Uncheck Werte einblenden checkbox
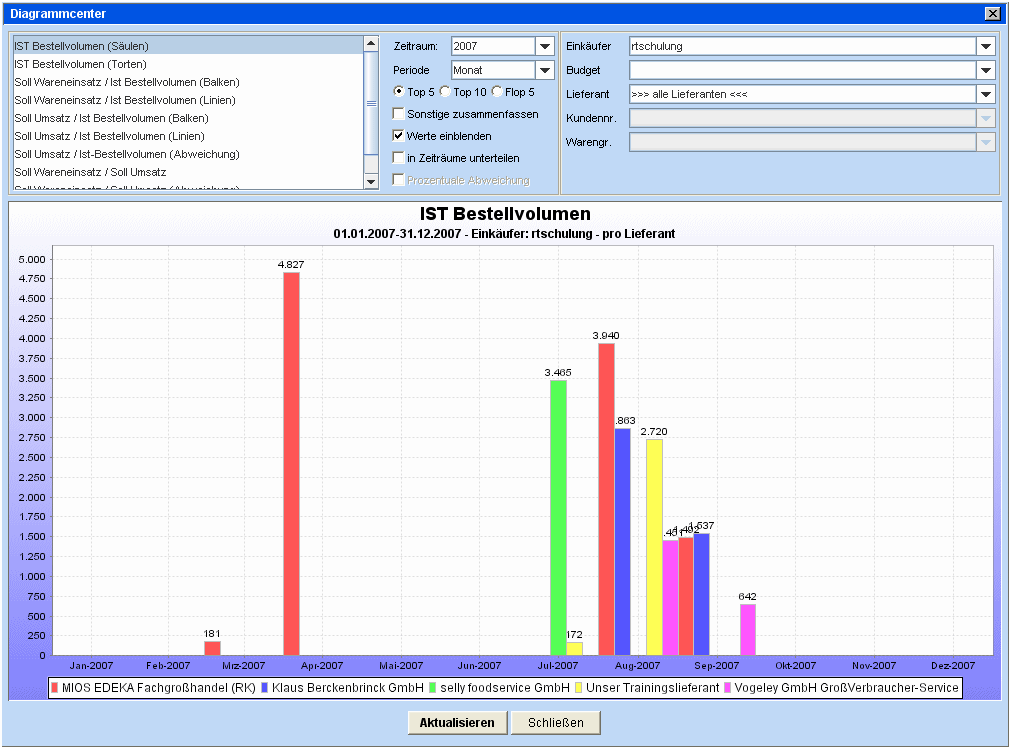The image size is (1009, 747). tap(399, 136)
